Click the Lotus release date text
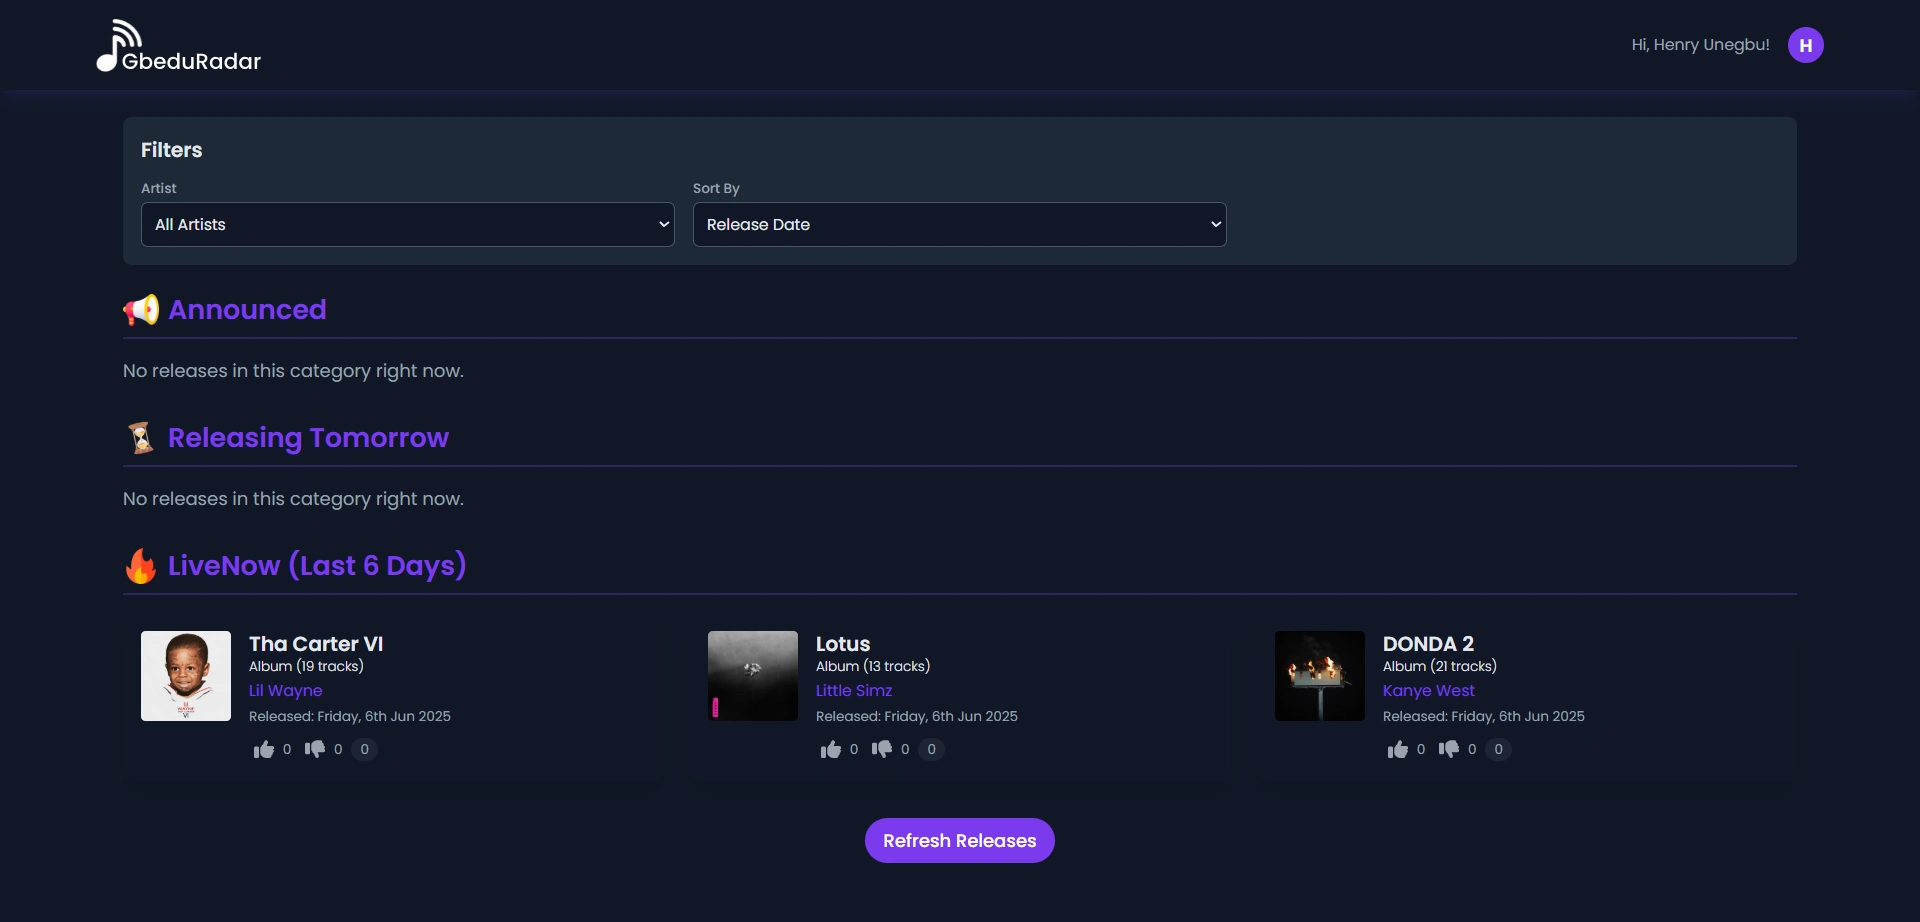Viewport: 1920px width, 922px height. pyautogui.click(x=917, y=717)
